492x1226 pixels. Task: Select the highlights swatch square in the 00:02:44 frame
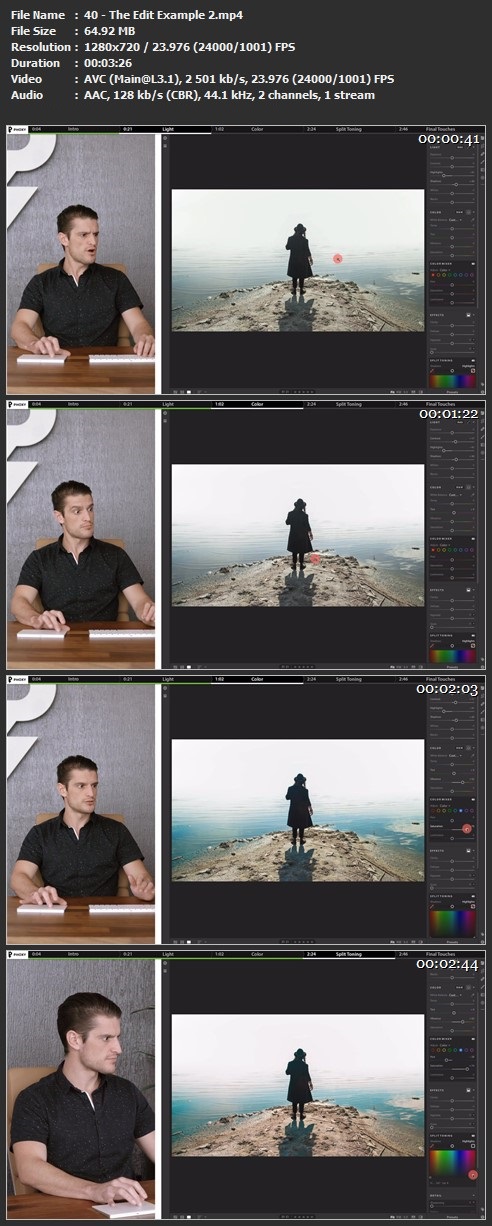473,1146
